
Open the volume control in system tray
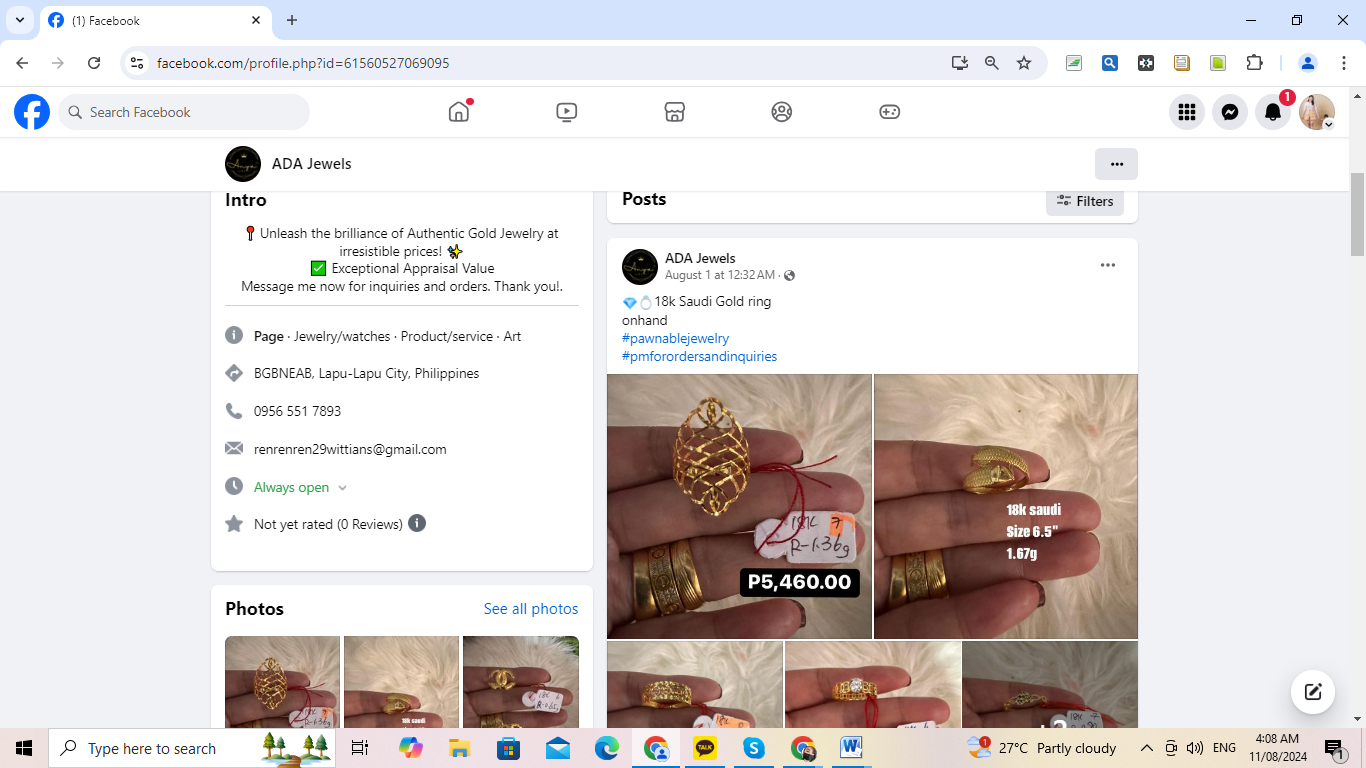pos(1194,748)
